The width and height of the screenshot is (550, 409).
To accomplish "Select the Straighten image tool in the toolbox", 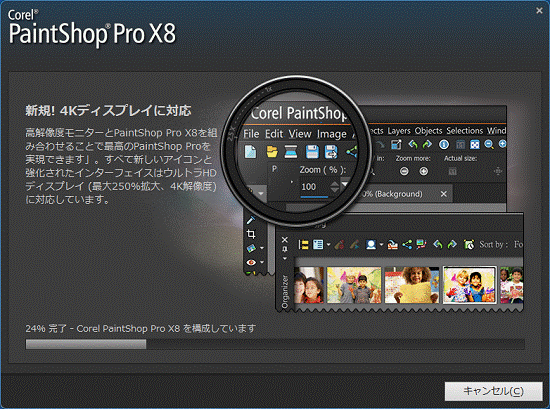I will [x=251, y=248].
